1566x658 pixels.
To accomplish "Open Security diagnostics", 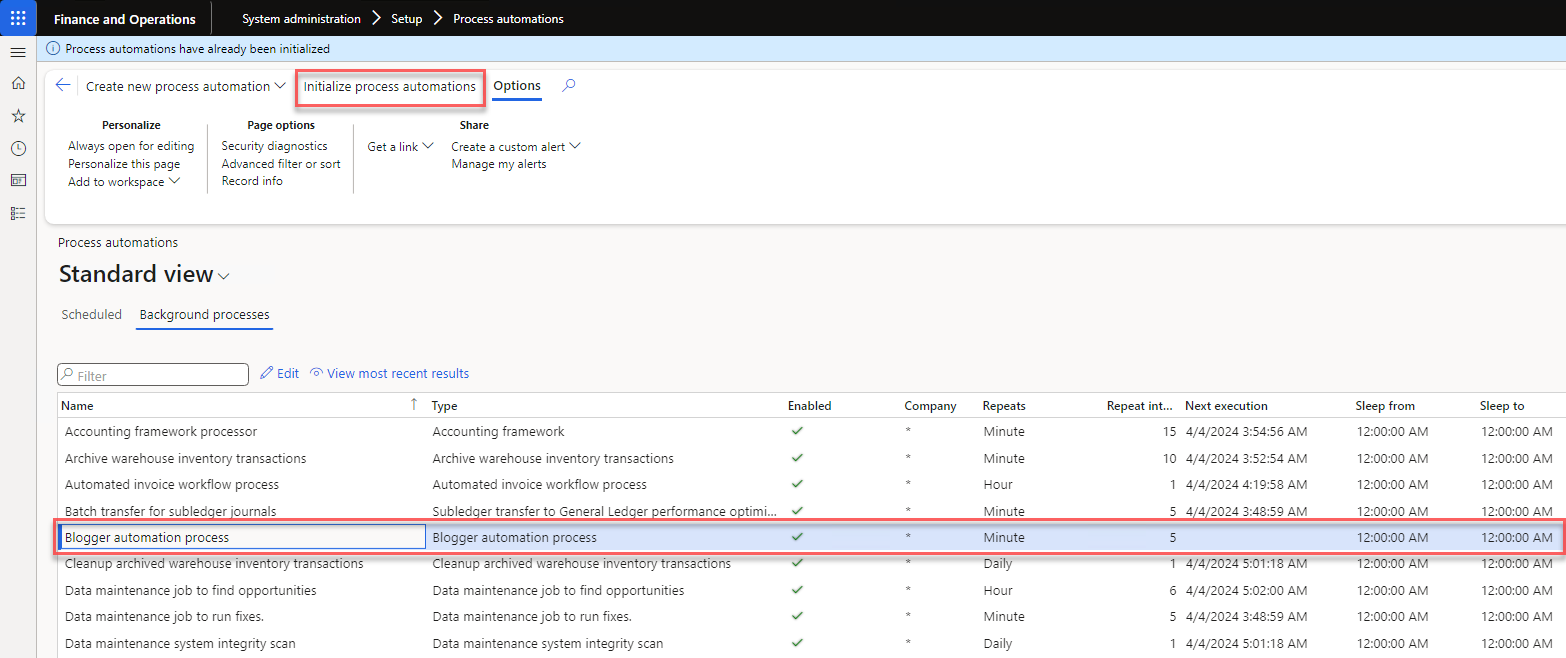I will click(x=274, y=146).
